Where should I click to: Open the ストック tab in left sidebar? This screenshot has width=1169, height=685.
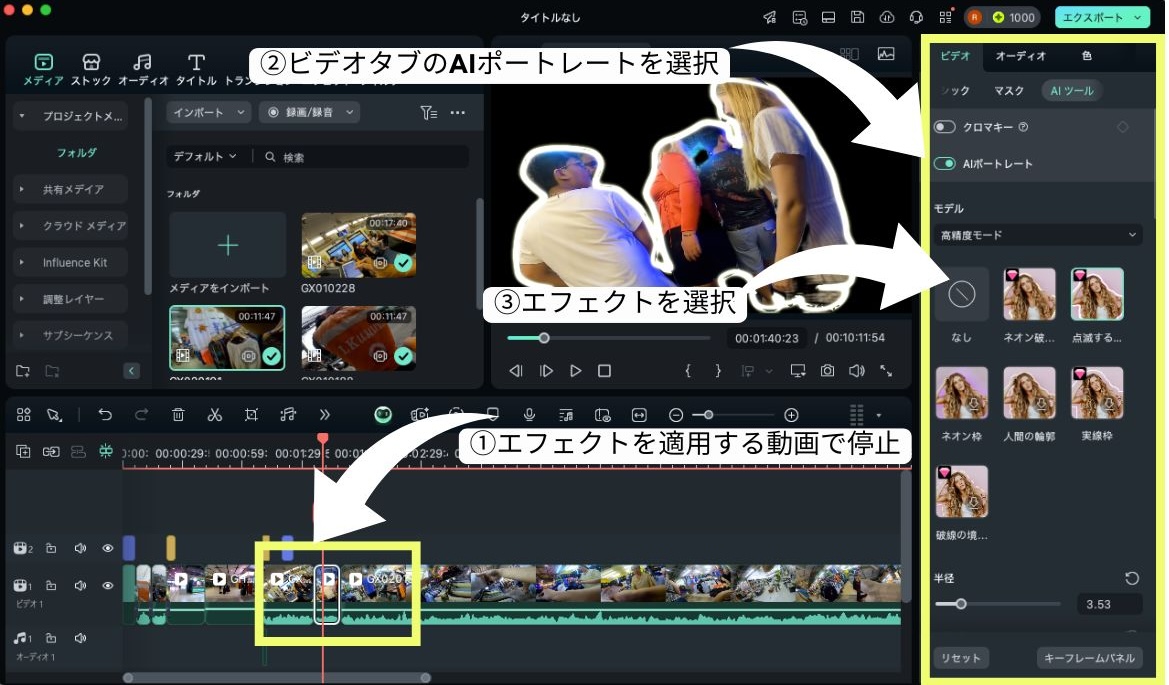click(x=91, y=68)
